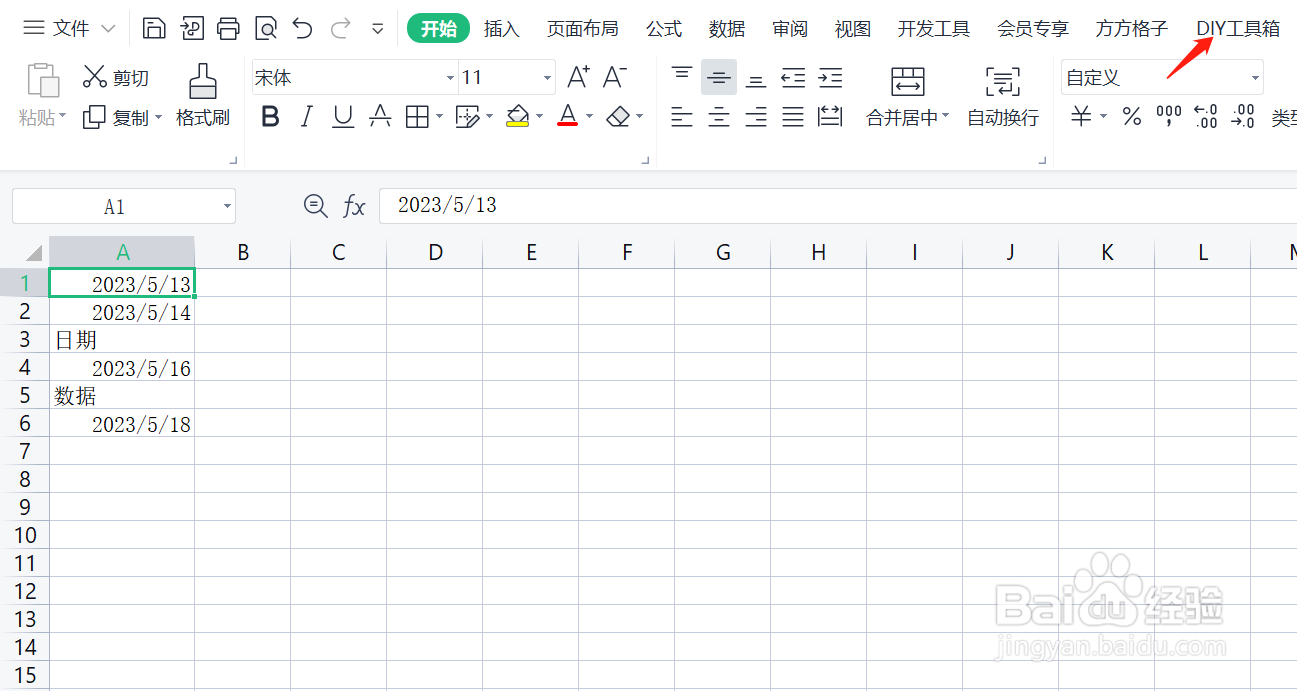
Task: Decrease indent icon
Action: tap(793, 77)
